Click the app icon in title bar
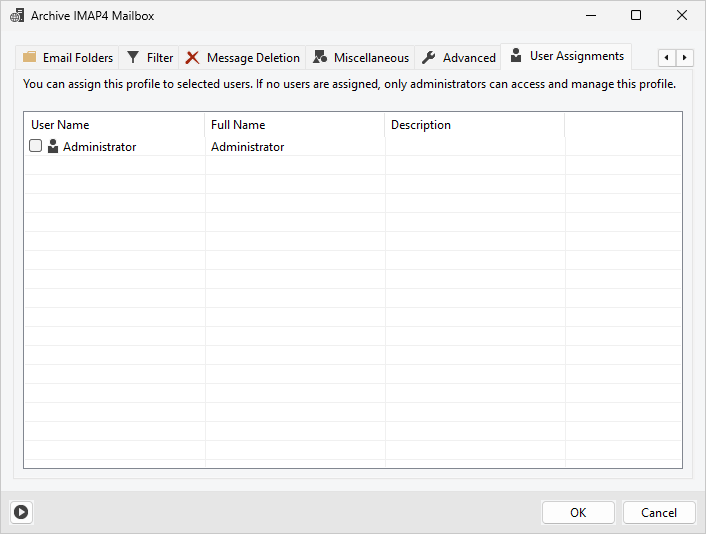Viewport: 706px width, 534px height. click(x=17, y=16)
